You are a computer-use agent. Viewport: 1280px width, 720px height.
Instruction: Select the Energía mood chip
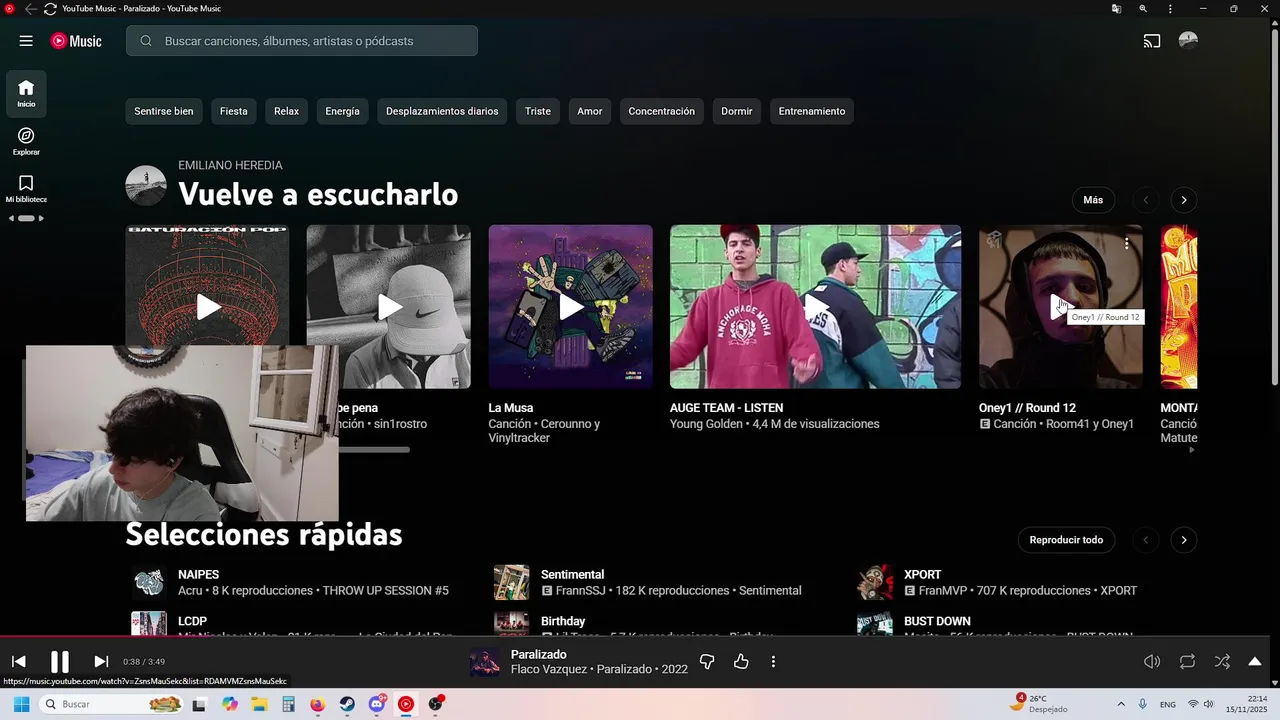pos(342,111)
